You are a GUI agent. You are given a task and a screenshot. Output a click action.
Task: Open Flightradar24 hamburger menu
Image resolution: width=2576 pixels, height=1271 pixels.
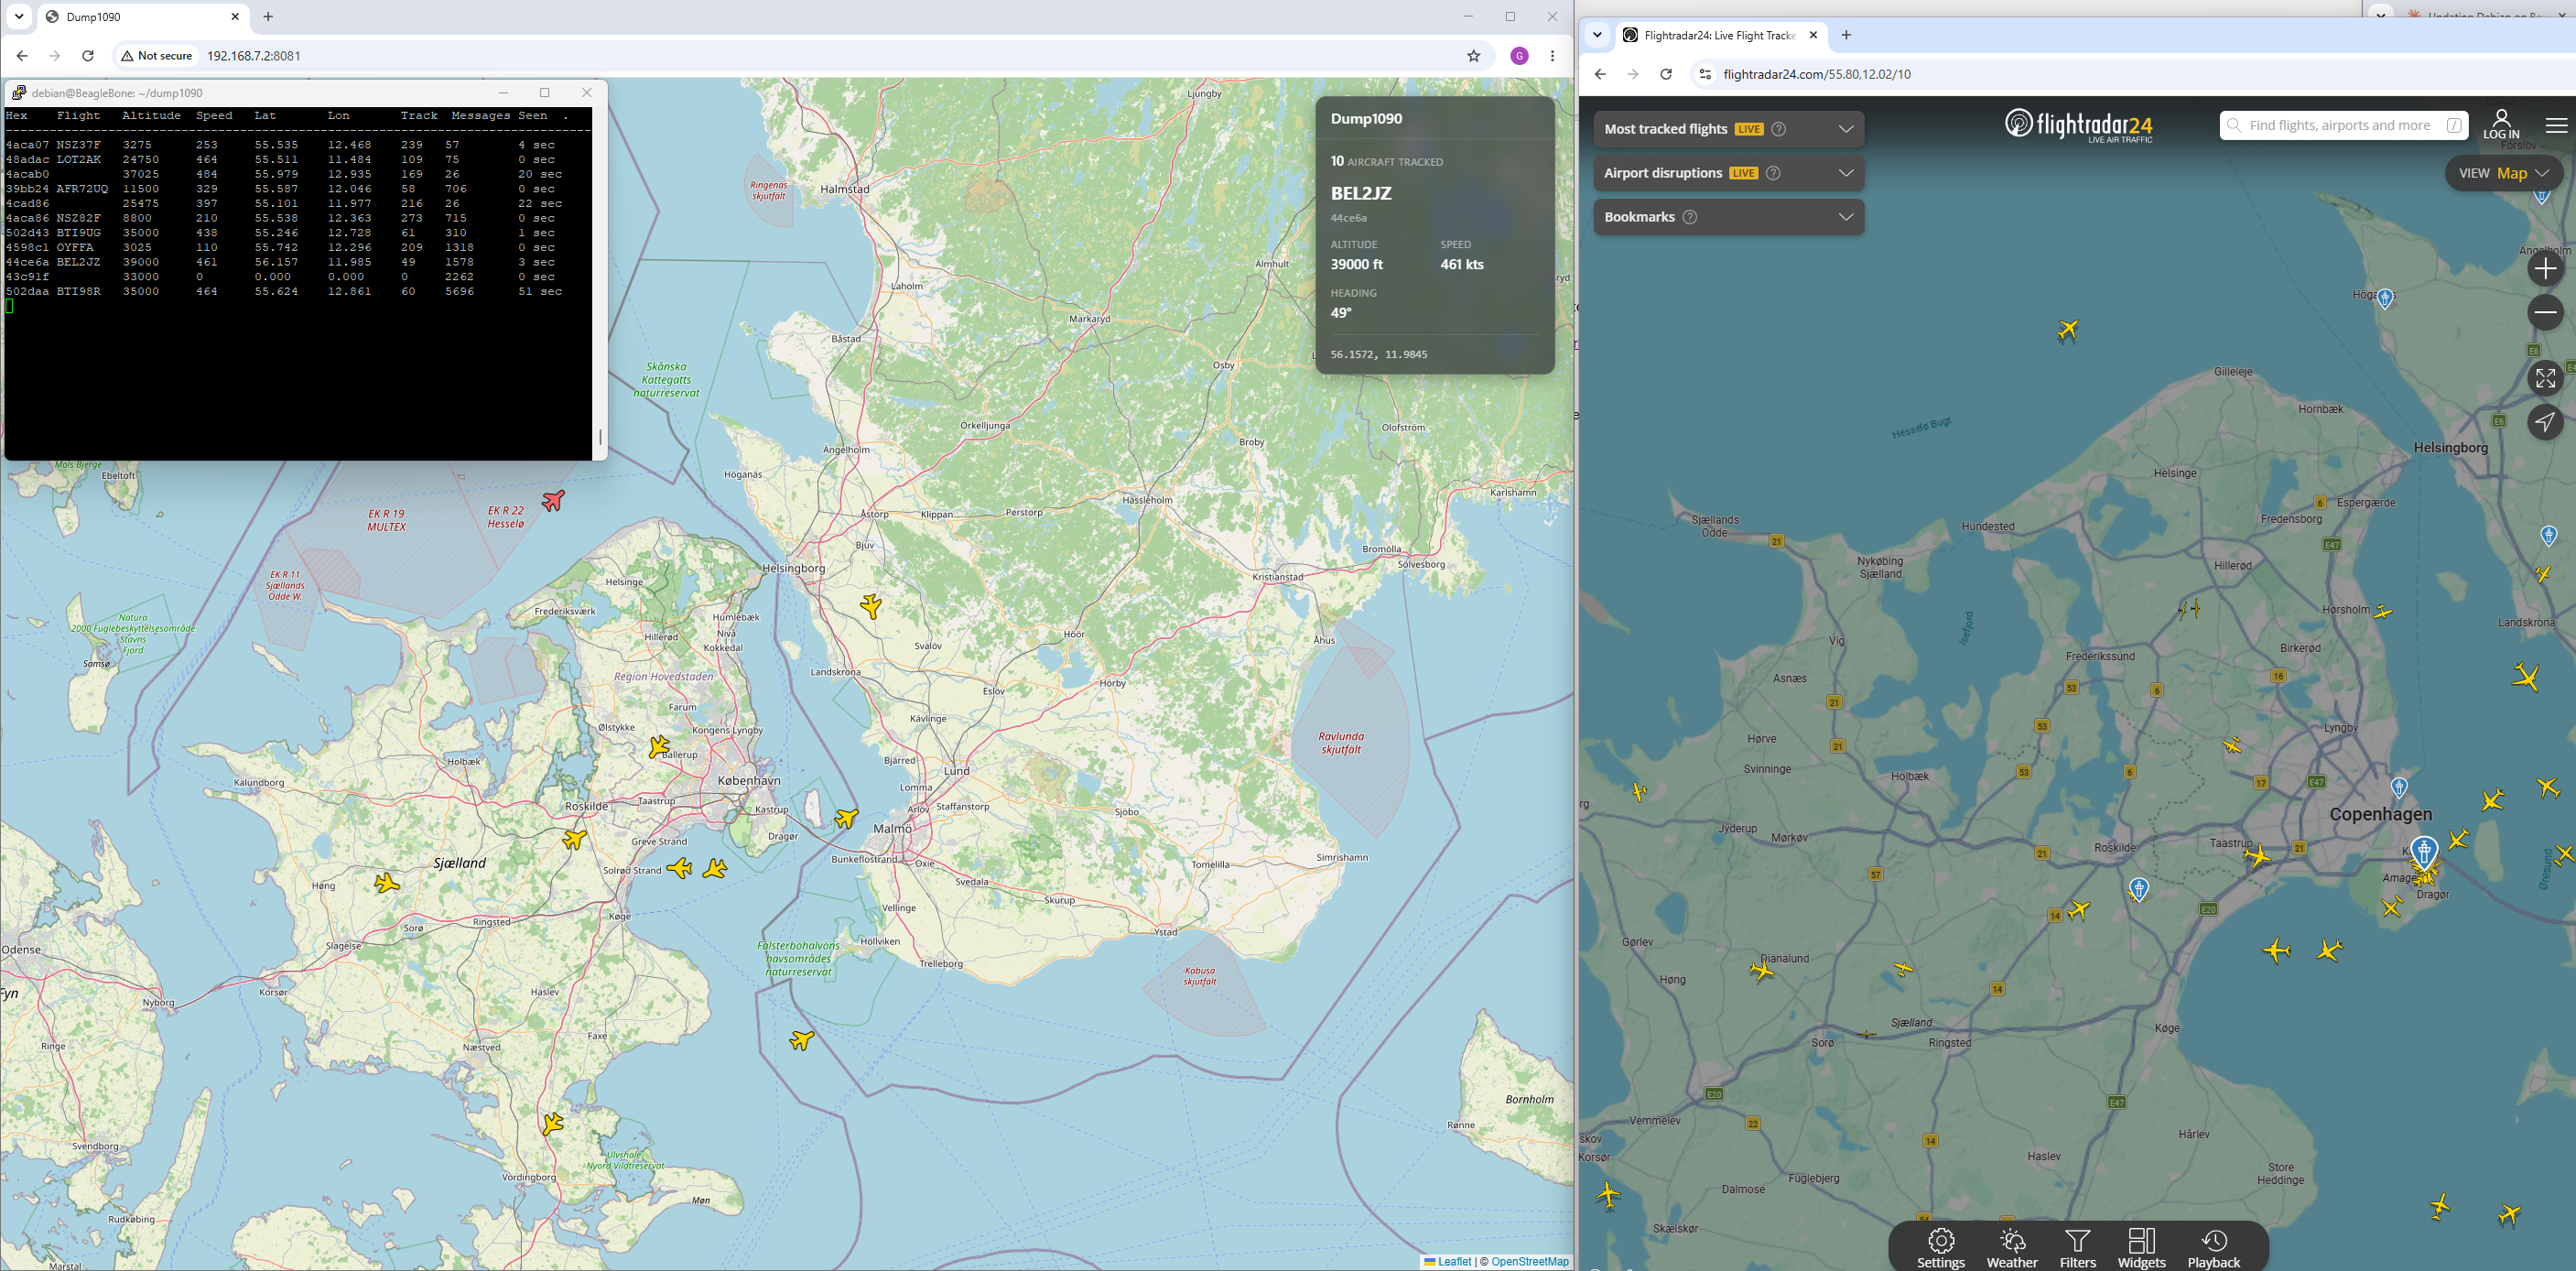pos(2556,125)
